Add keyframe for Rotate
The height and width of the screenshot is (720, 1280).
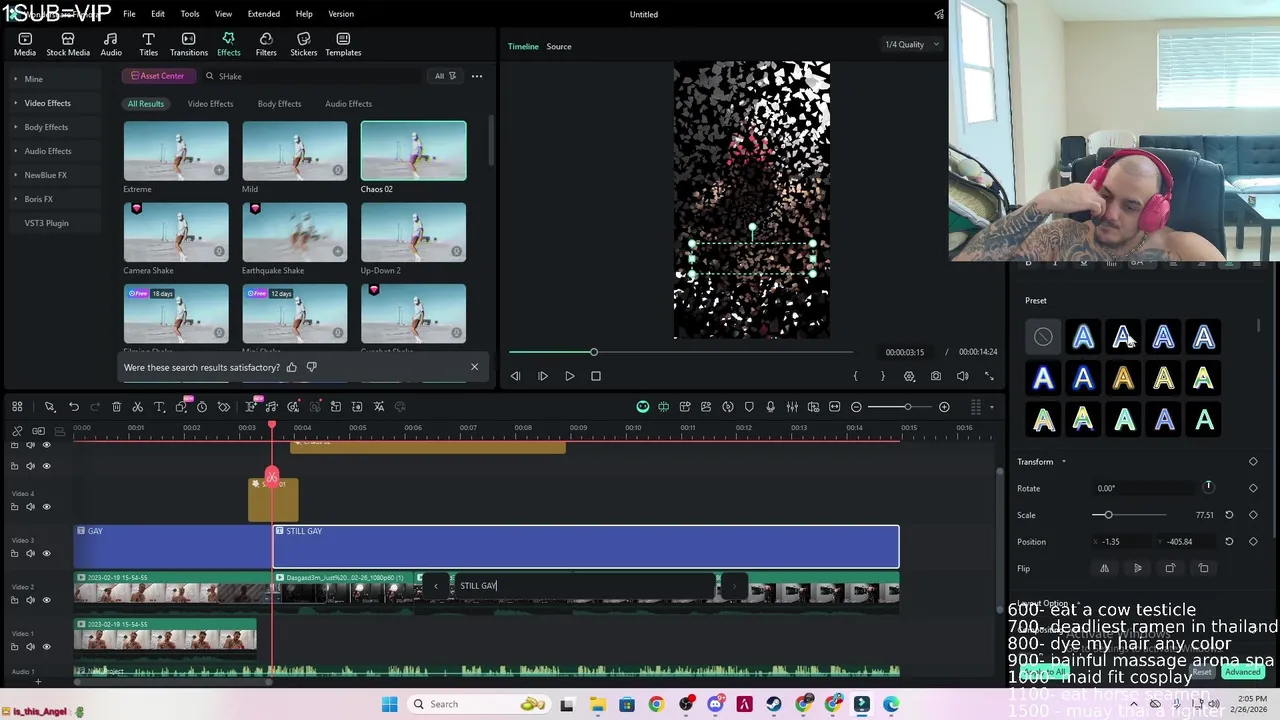tap(1253, 488)
